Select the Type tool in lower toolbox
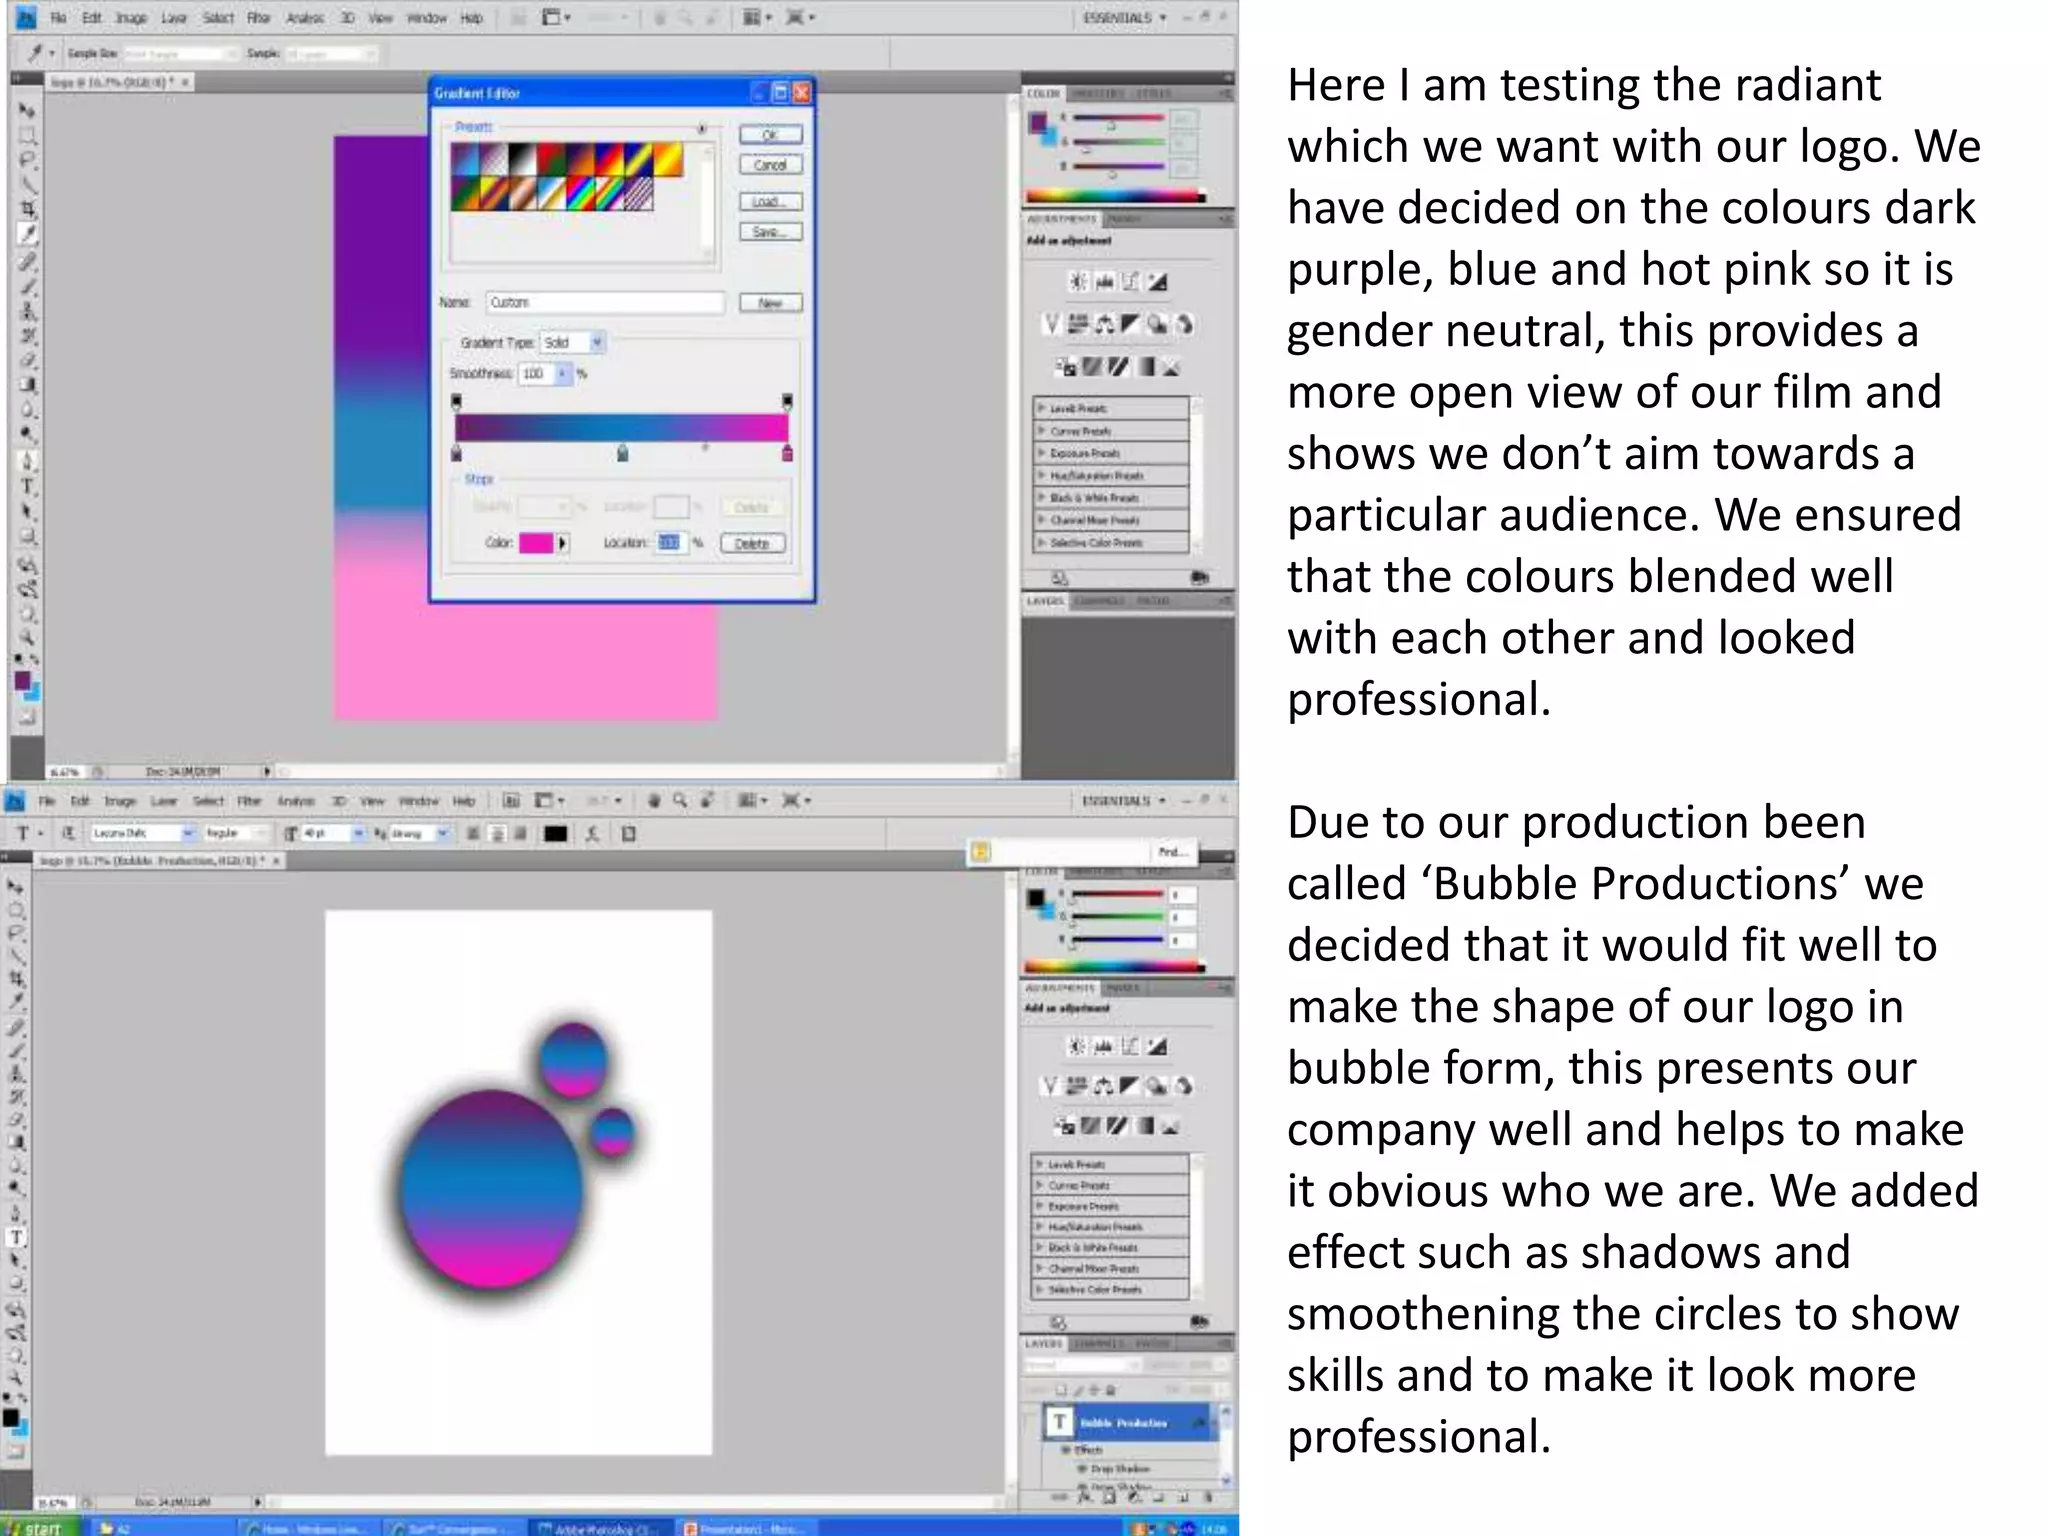2048x1536 pixels. pos(17,1238)
